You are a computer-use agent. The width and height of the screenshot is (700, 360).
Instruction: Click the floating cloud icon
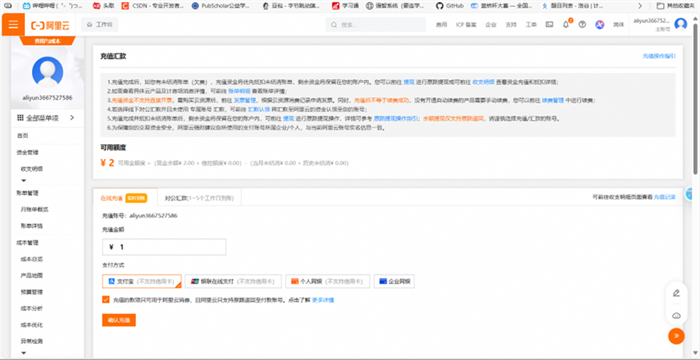pyautogui.click(x=676, y=316)
